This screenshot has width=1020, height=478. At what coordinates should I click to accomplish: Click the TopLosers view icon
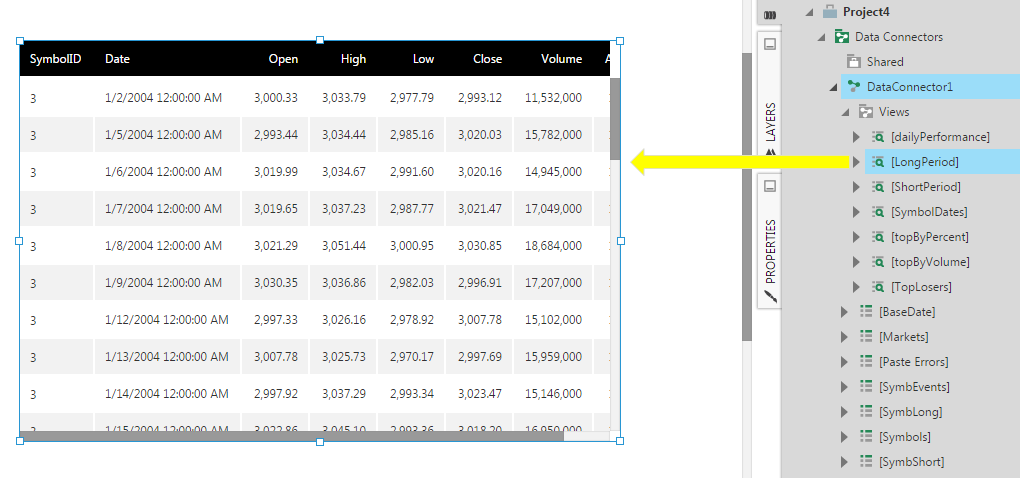(x=878, y=287)
